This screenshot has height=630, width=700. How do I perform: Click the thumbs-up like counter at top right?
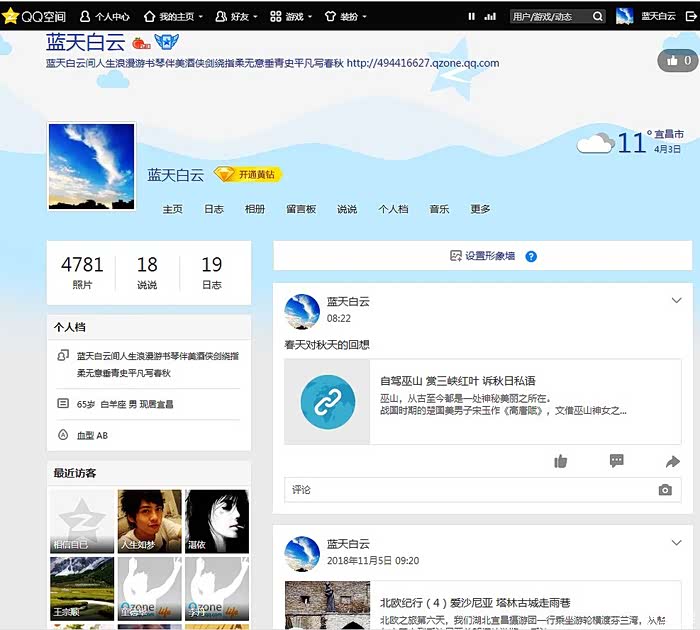coord(676,61)
